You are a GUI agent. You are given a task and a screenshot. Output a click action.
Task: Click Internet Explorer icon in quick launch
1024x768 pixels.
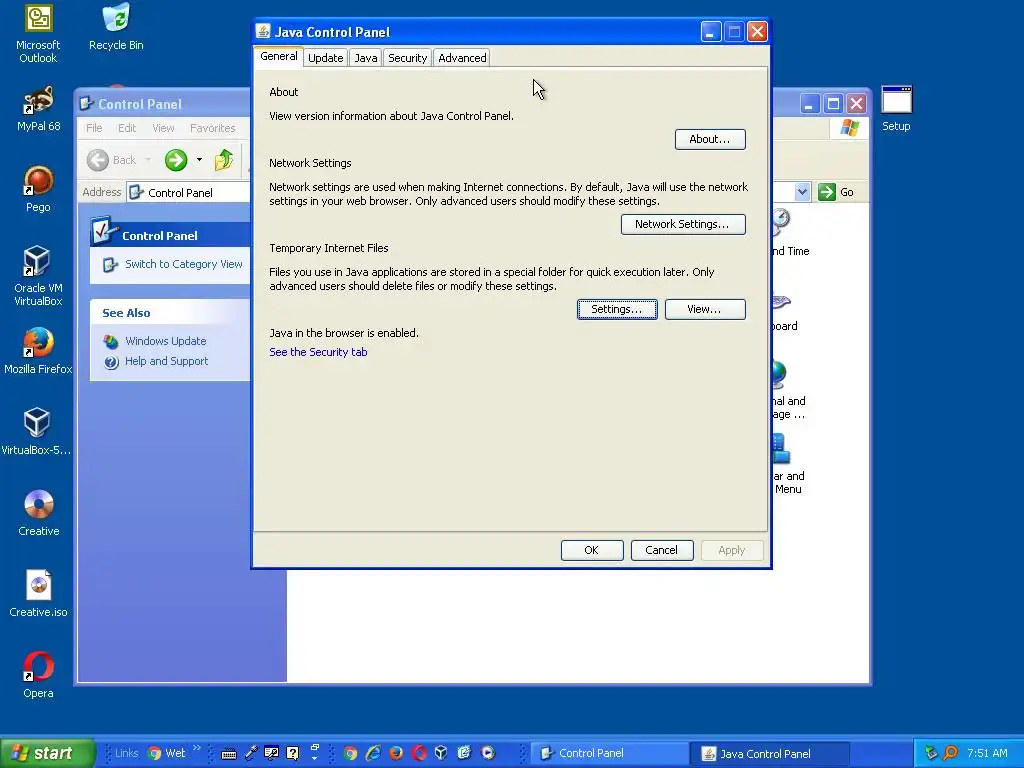[373, 753]
